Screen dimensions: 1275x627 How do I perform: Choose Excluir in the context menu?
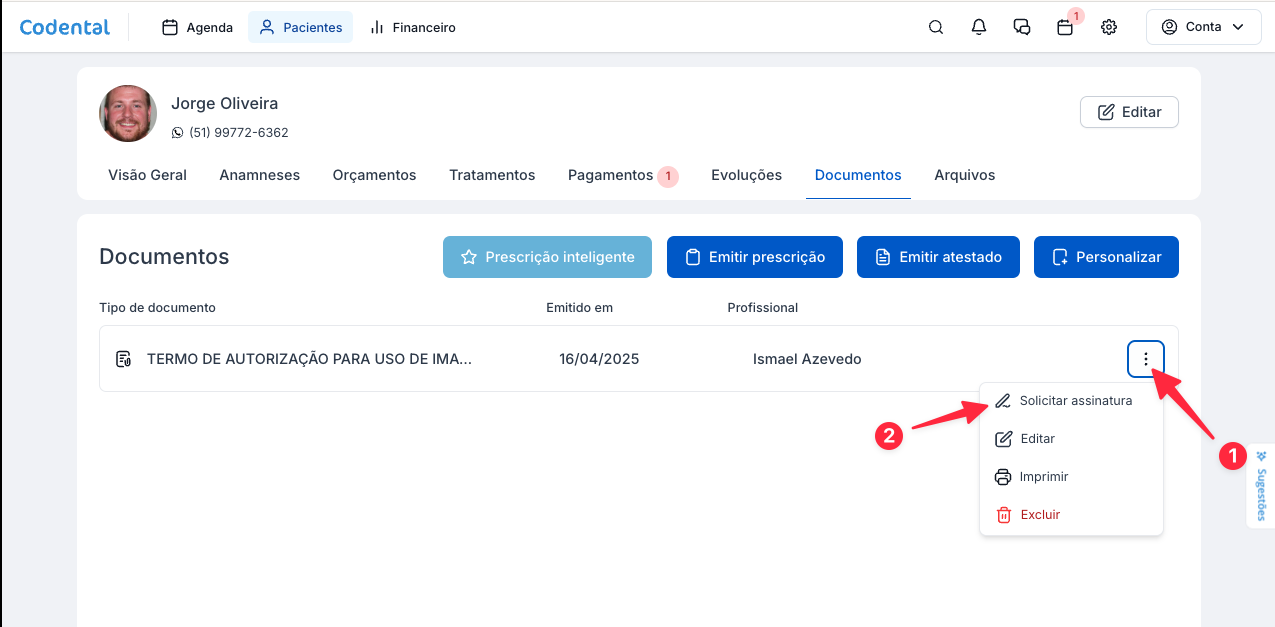point(1038,515)
